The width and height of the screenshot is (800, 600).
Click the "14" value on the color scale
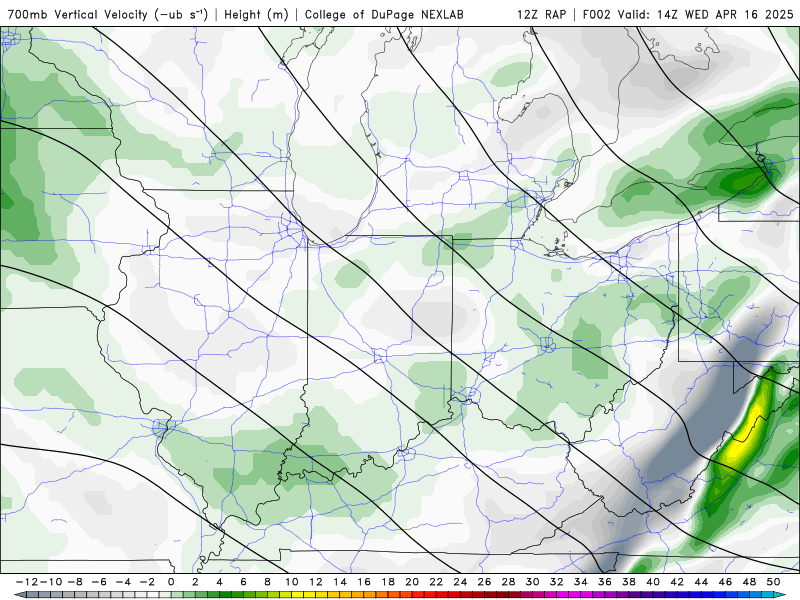340,582
